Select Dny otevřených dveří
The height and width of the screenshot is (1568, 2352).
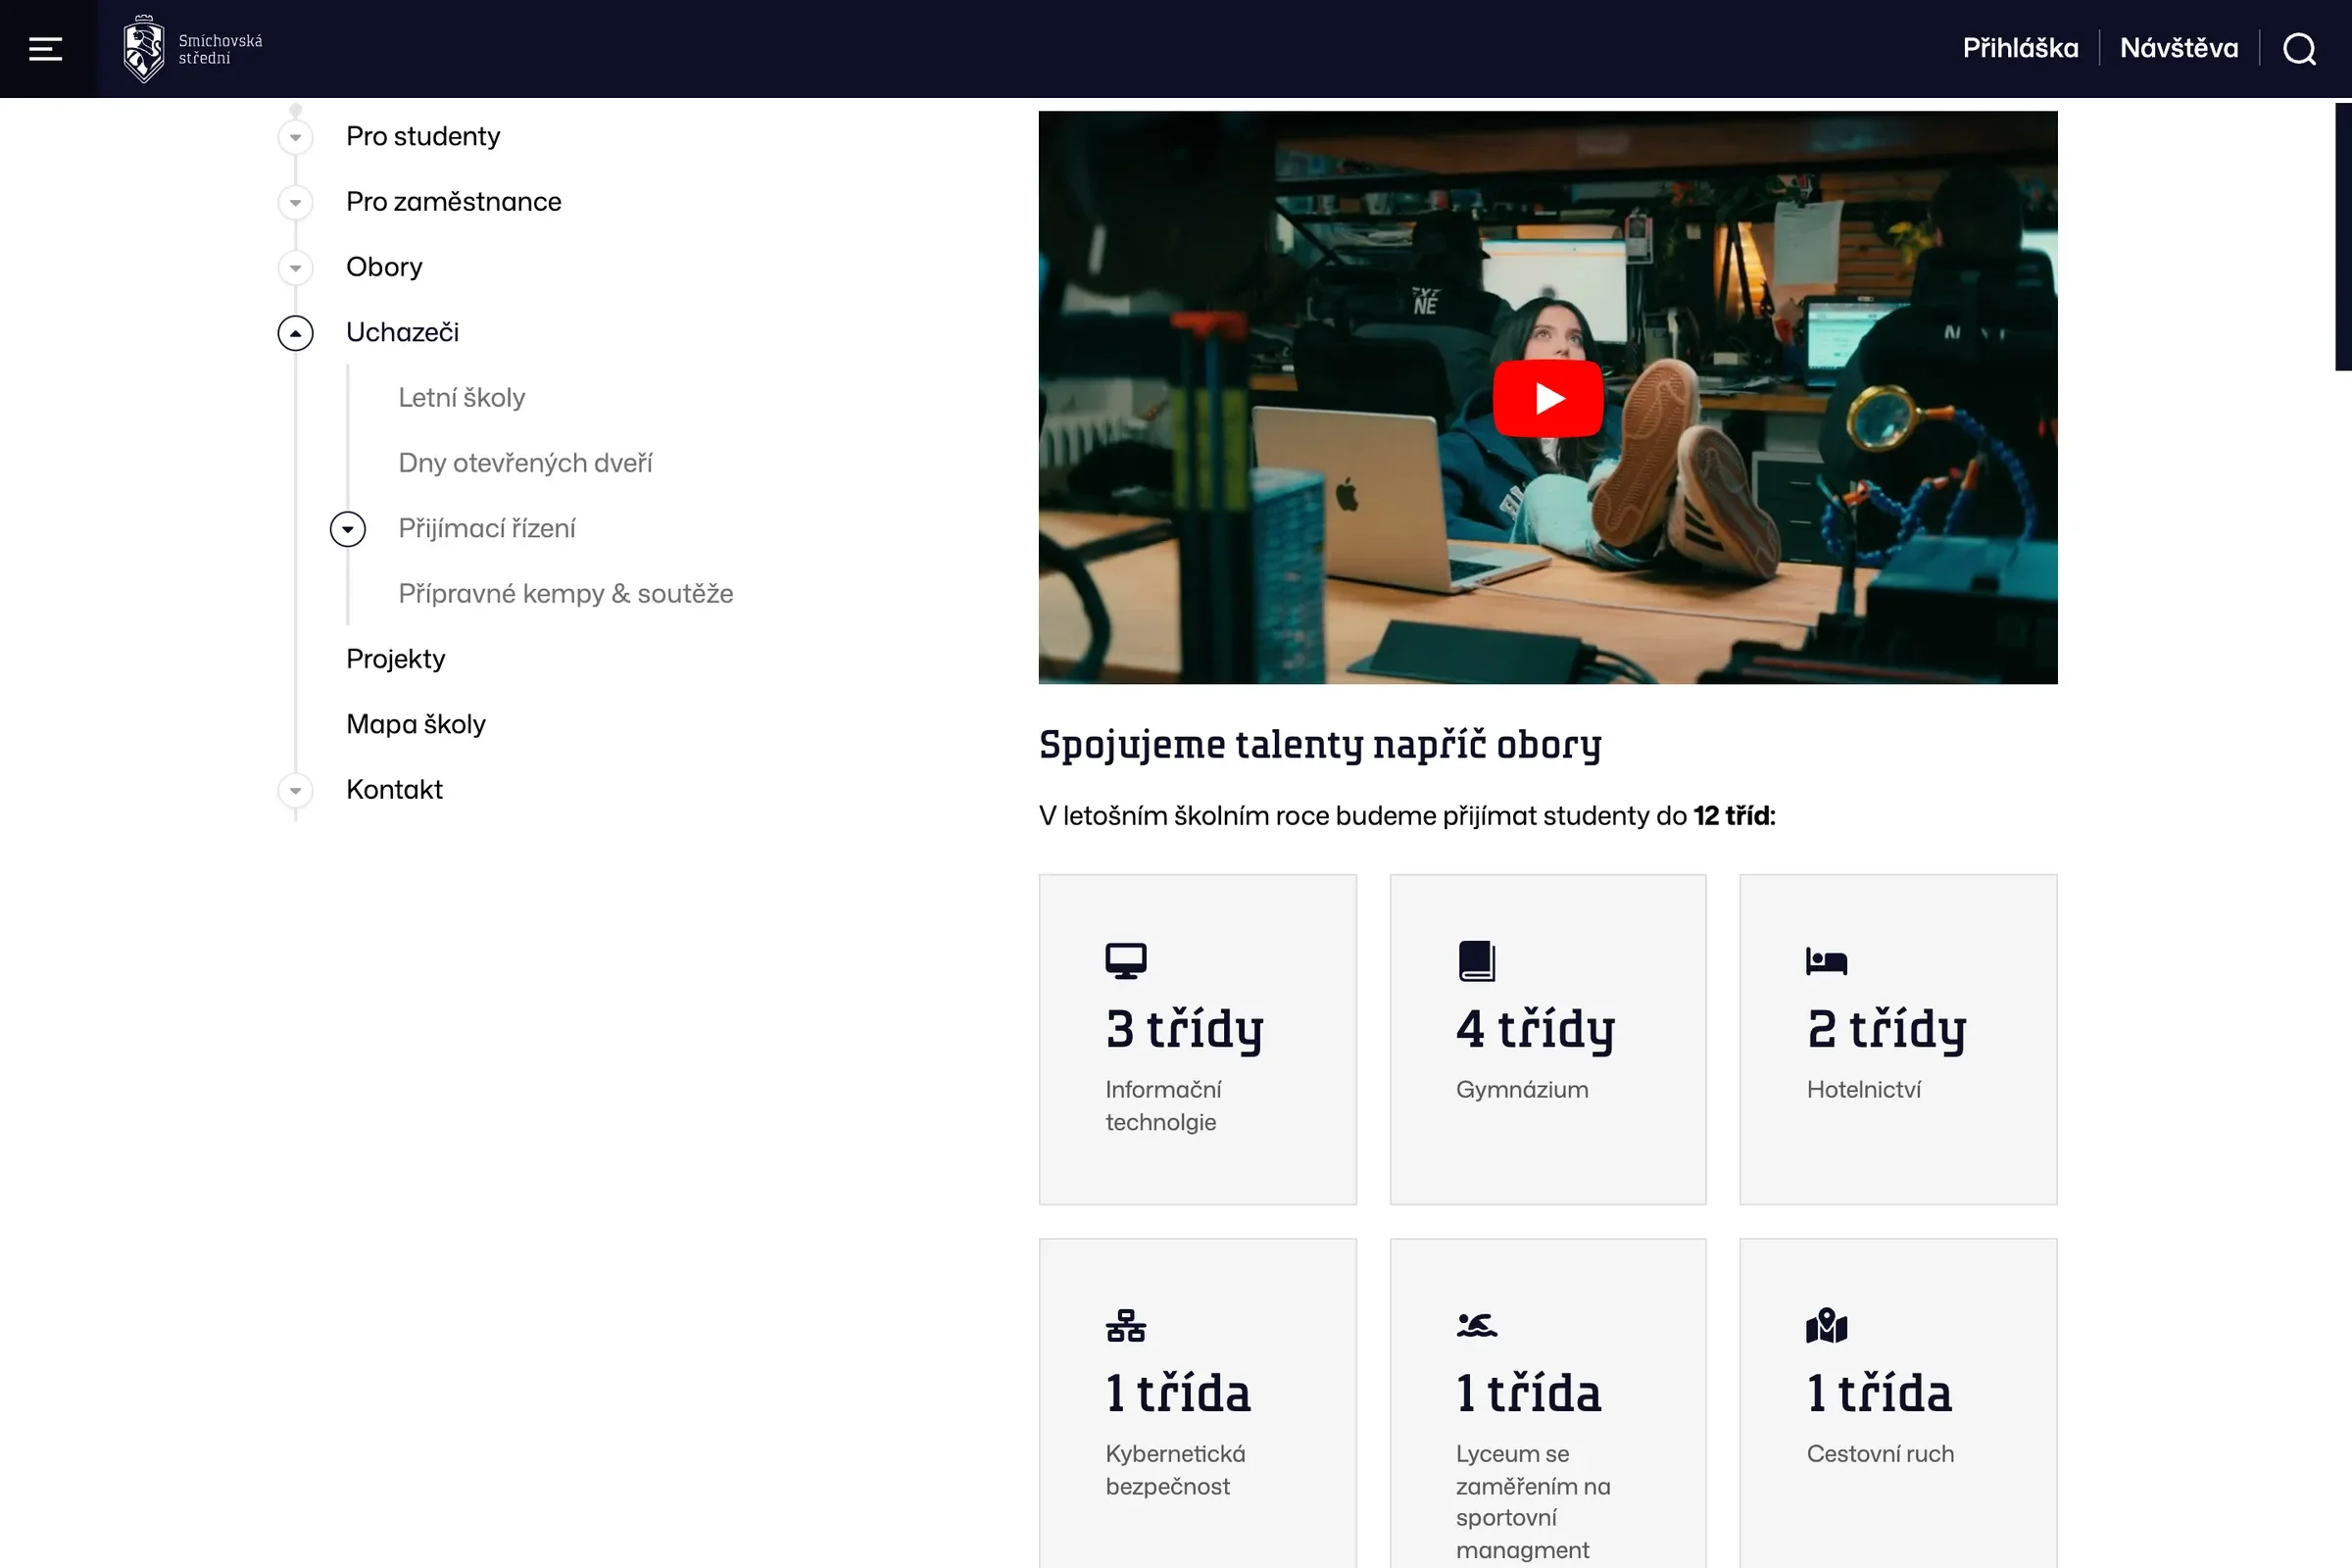click(525, 463)
